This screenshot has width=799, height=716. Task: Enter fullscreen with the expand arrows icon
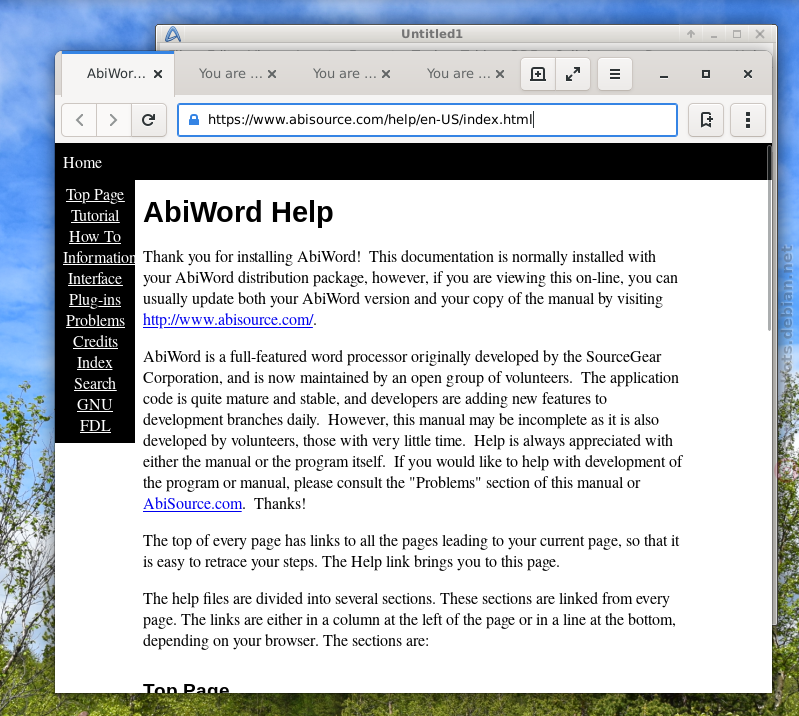tap(573, 74)
